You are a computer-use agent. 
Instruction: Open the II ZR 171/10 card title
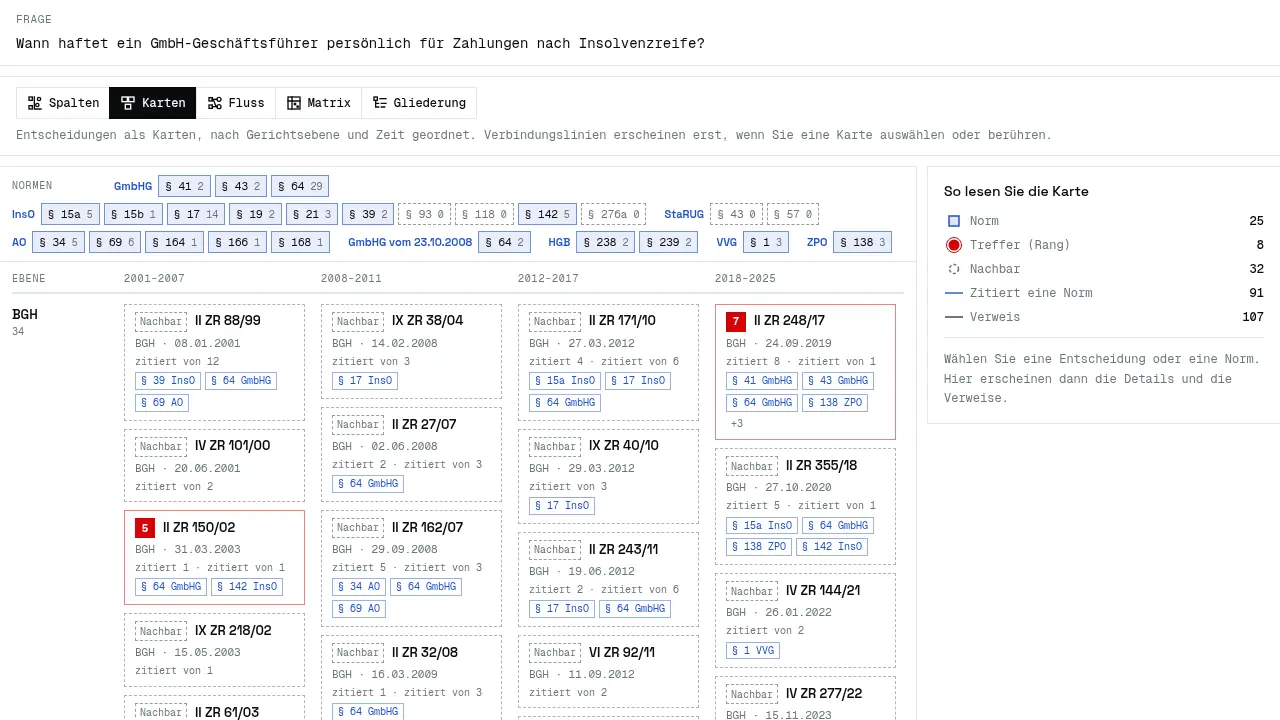622,321
